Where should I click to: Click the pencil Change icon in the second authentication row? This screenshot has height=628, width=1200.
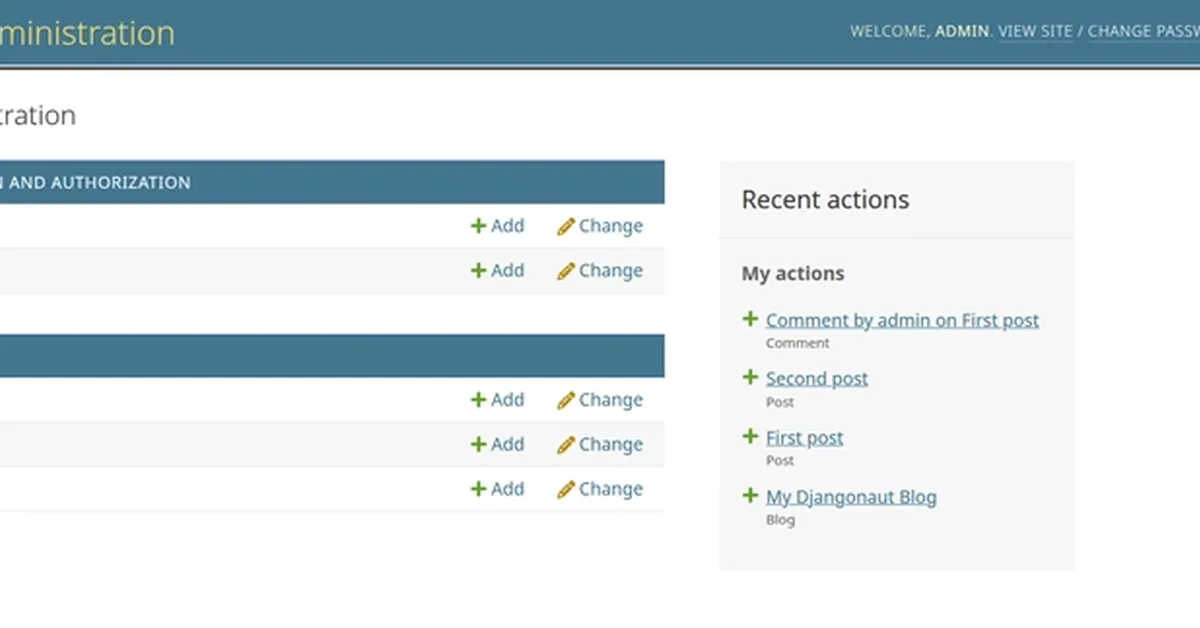pyautogui.click(x=567, y=270)
